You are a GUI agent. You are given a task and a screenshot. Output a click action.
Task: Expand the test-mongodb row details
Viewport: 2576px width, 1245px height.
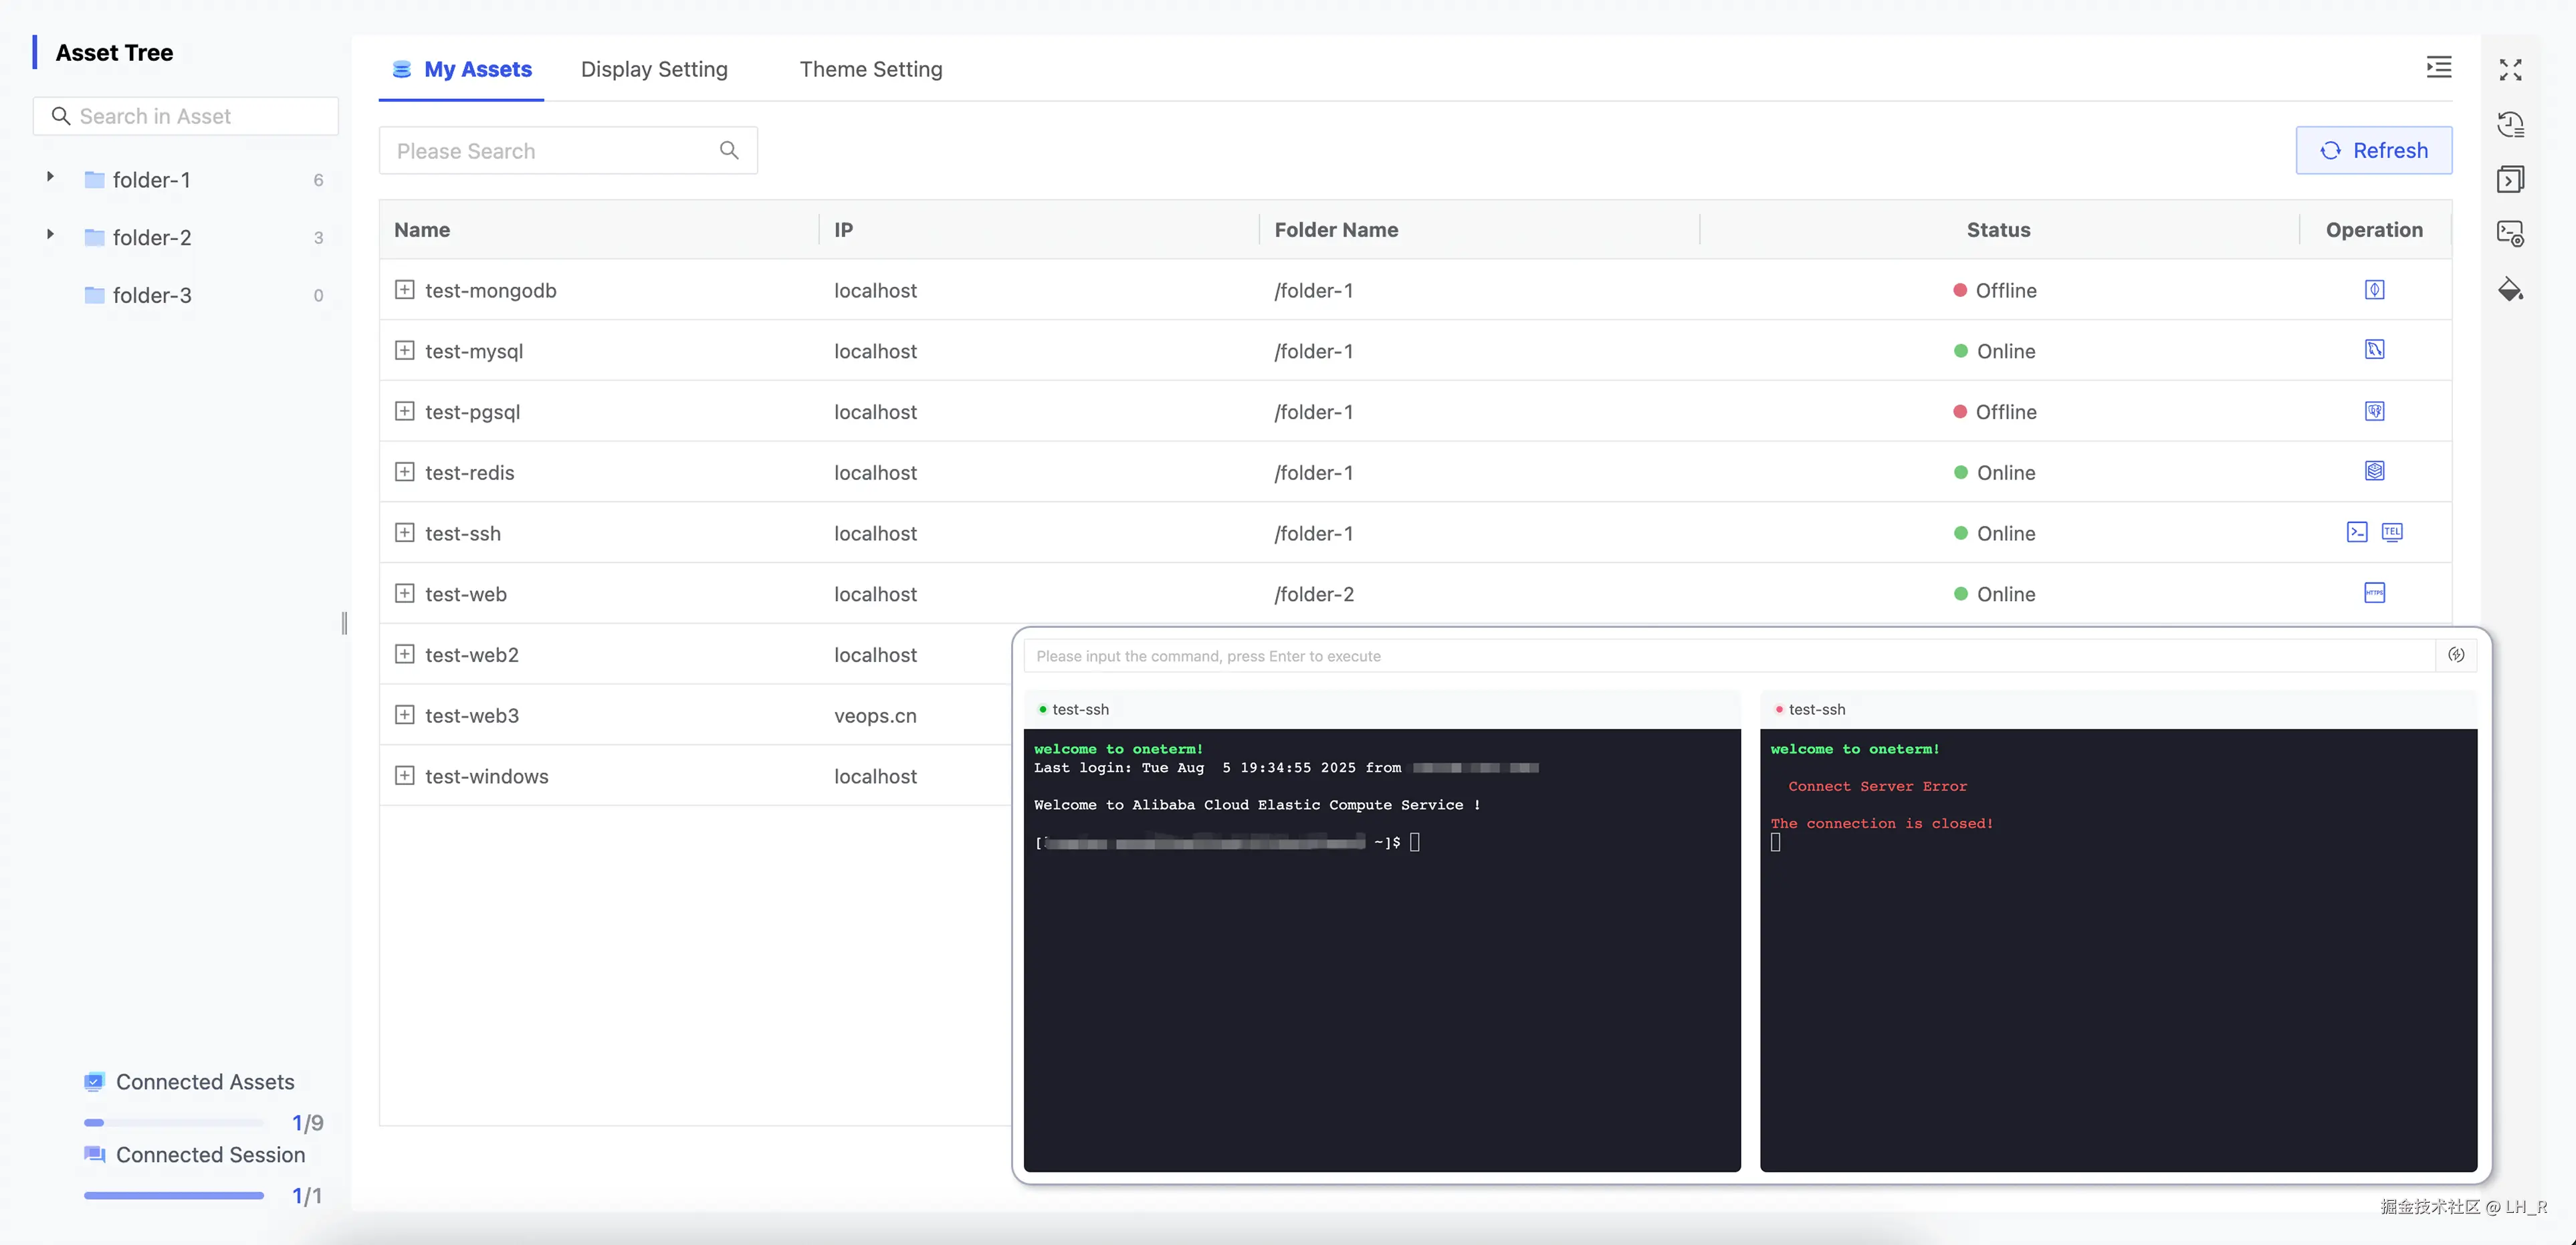404,290
